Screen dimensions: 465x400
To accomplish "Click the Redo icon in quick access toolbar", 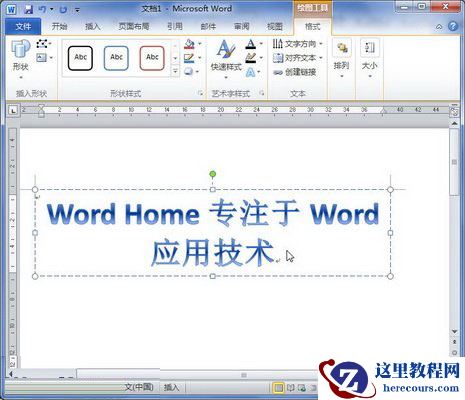I will pos(63,10).
